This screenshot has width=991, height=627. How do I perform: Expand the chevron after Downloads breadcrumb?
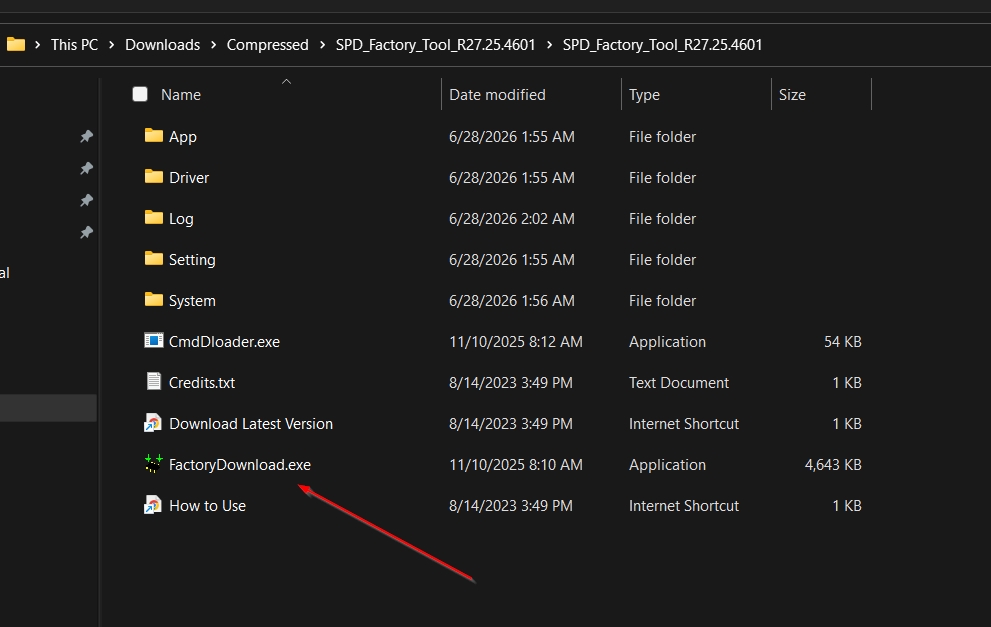213,45
